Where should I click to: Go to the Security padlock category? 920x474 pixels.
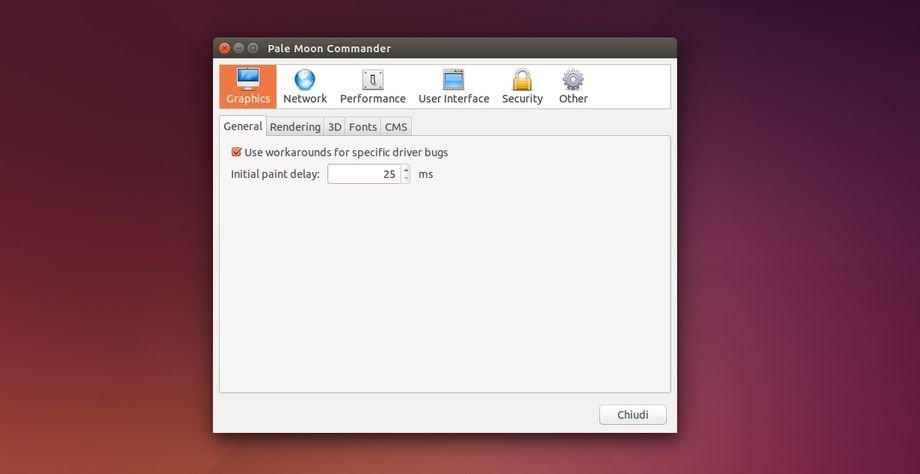pyautogui.click(x=522, y=87)
